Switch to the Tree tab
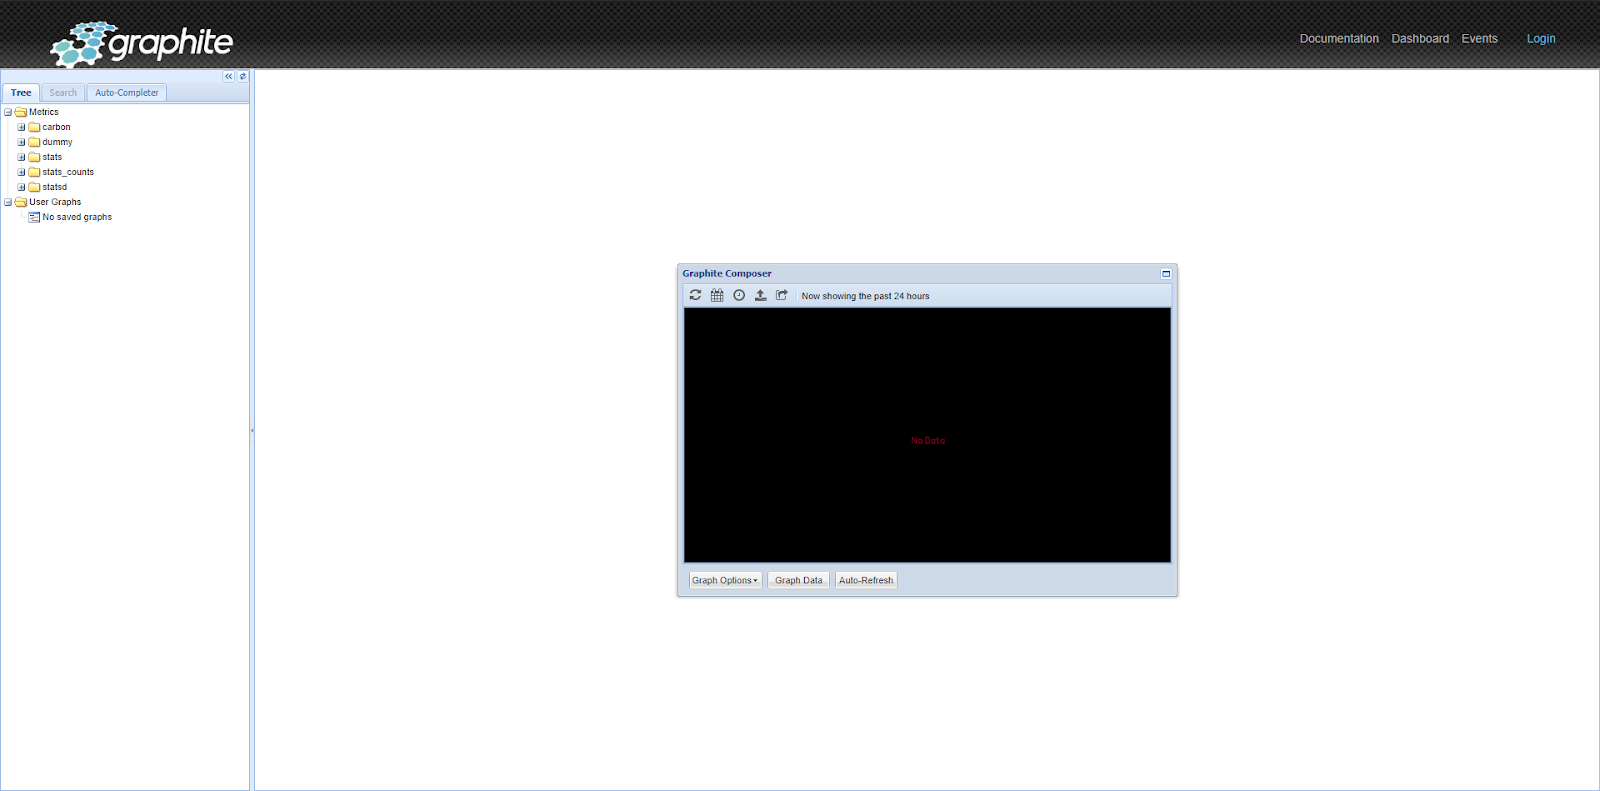Viewport: 1600px width, 791px height. (21, 93)
